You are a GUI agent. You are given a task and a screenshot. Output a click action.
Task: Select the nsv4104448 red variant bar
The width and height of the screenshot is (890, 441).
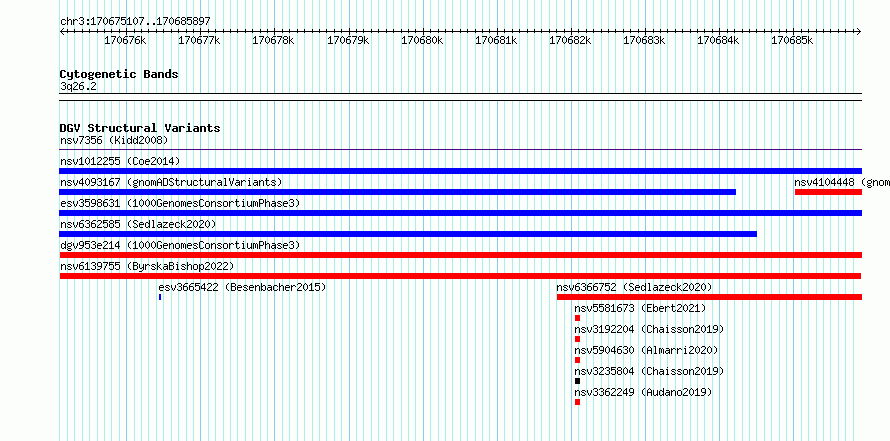[x=828, y=192]
